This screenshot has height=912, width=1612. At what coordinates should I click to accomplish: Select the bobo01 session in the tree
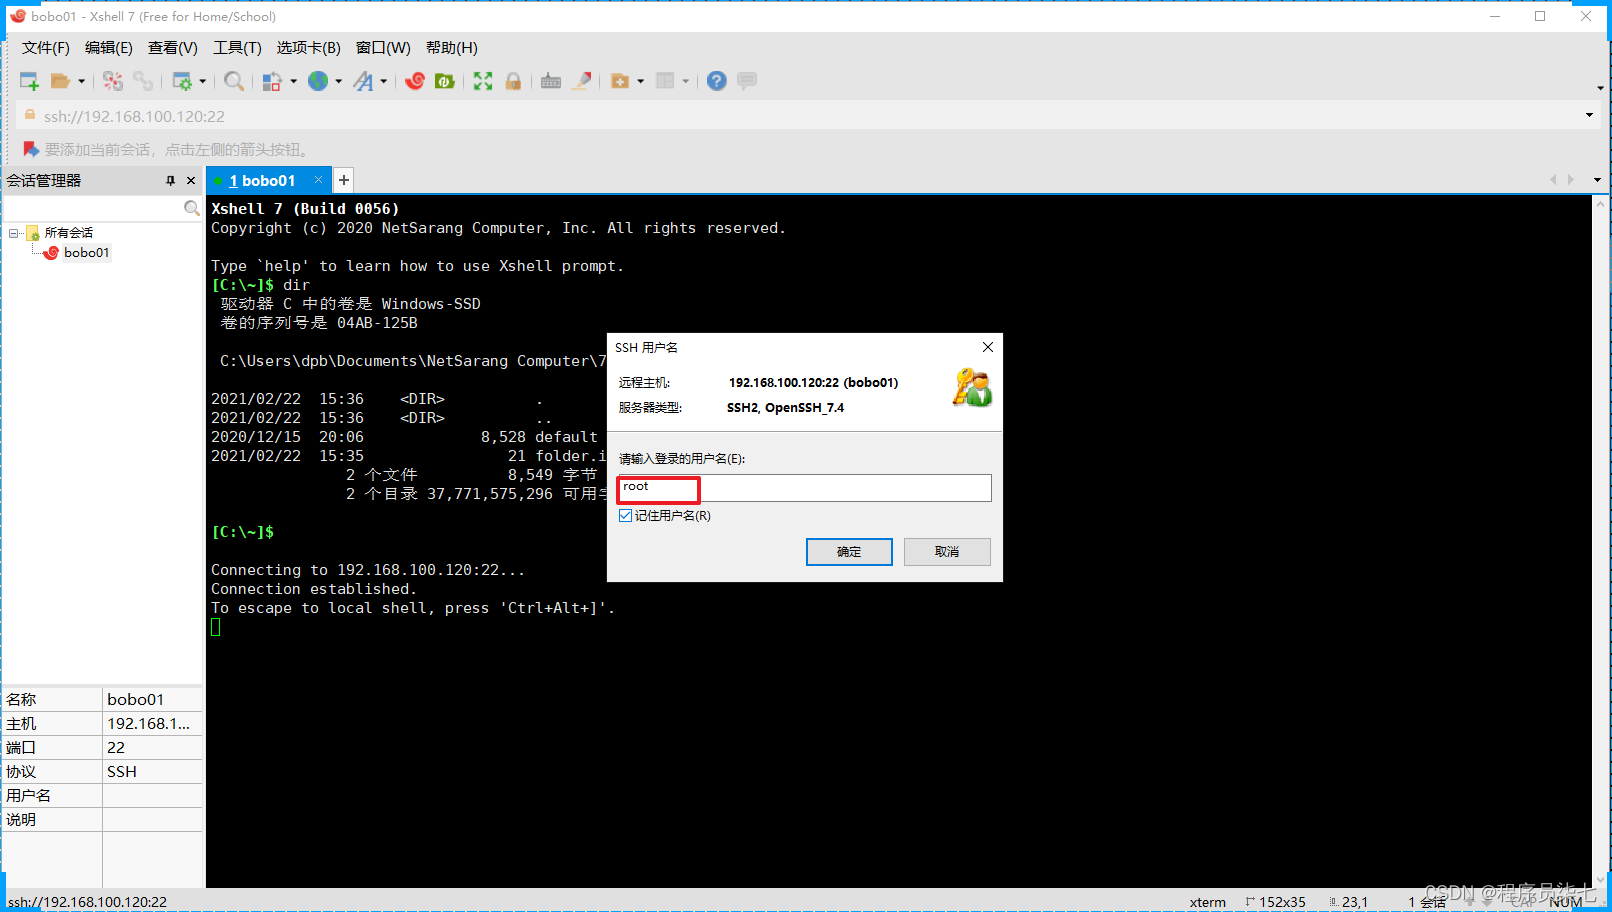[x=86, y=253]
